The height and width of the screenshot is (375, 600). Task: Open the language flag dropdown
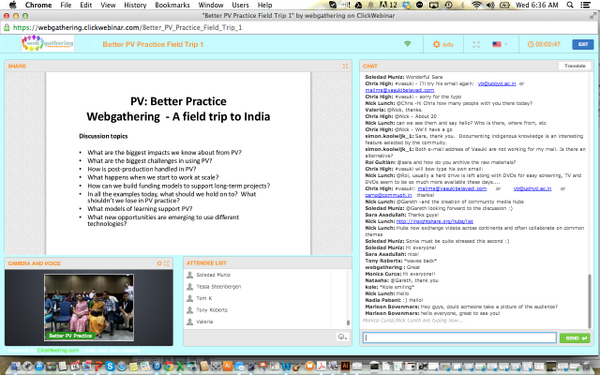[500, 44]
